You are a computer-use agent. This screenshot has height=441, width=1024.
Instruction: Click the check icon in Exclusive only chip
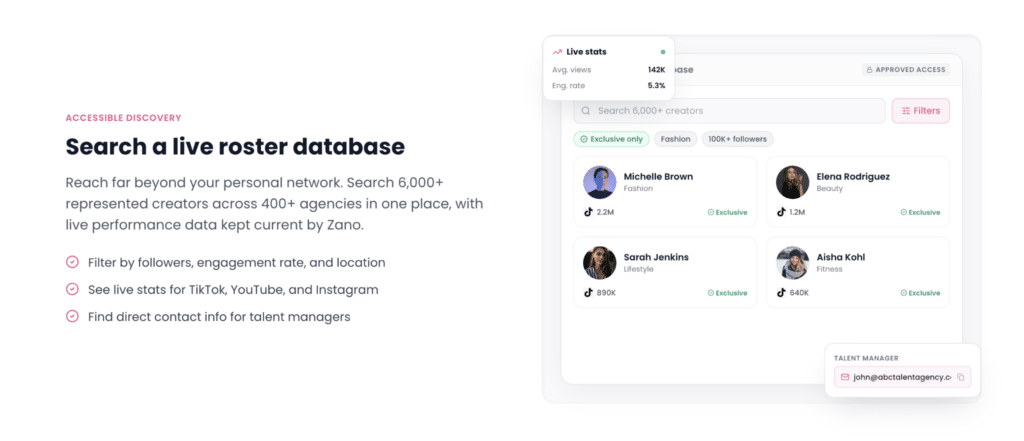(x=583, y=139)
